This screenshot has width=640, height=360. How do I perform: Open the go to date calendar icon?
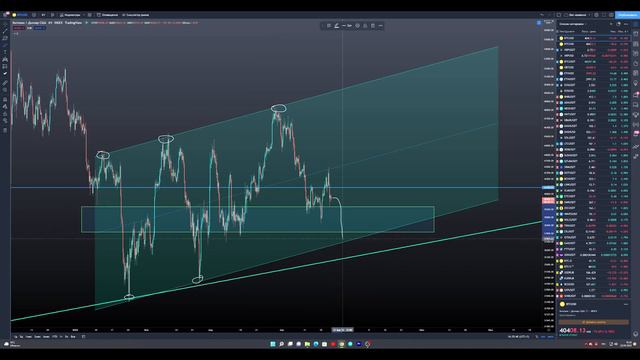[83, 337]
